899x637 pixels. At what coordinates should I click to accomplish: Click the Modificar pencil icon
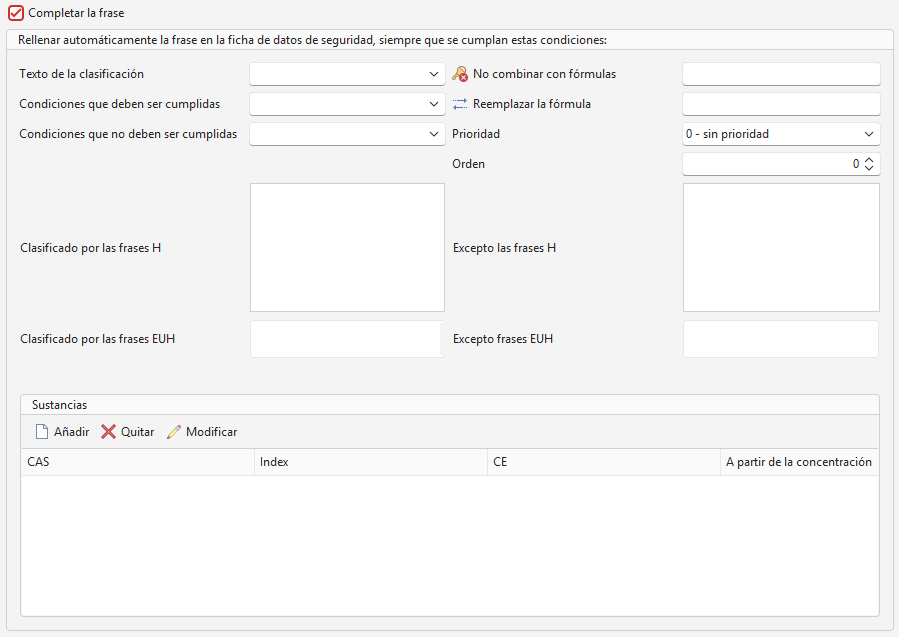174,432
